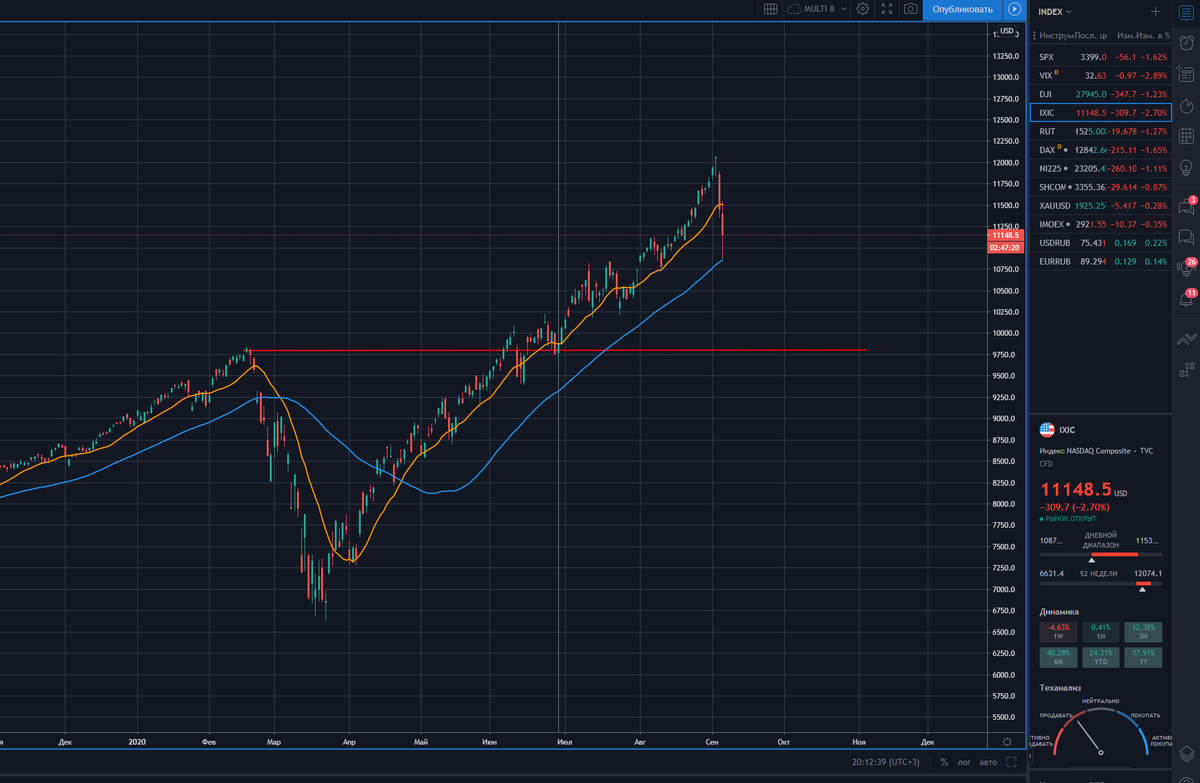This screenshot has width=1200, height=783.
Task: Click the 20:12:39 (UTC+3) timezone clock
Action: pyautogui.click(x=888, y=762)
